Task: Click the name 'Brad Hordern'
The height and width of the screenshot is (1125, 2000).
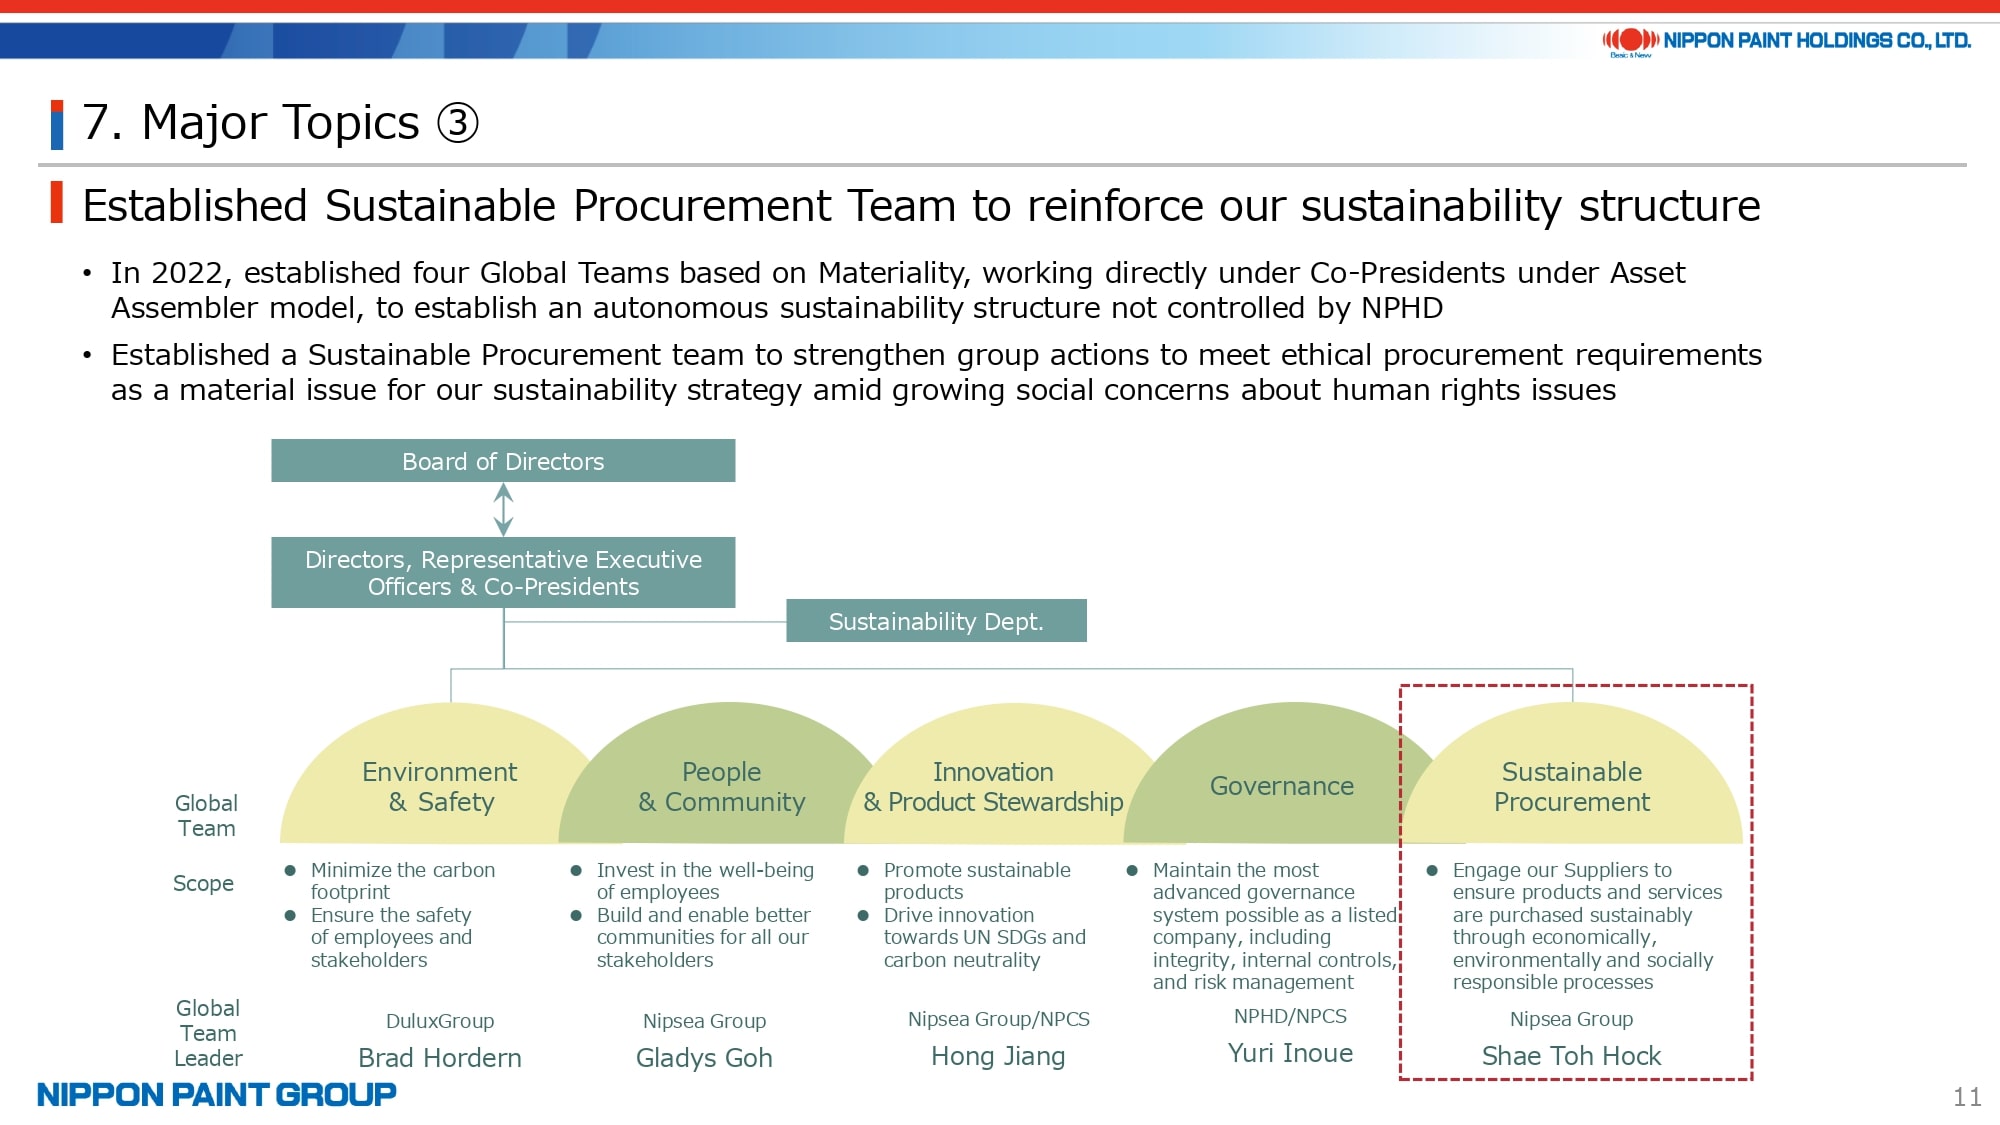Action: (440, 1058)
